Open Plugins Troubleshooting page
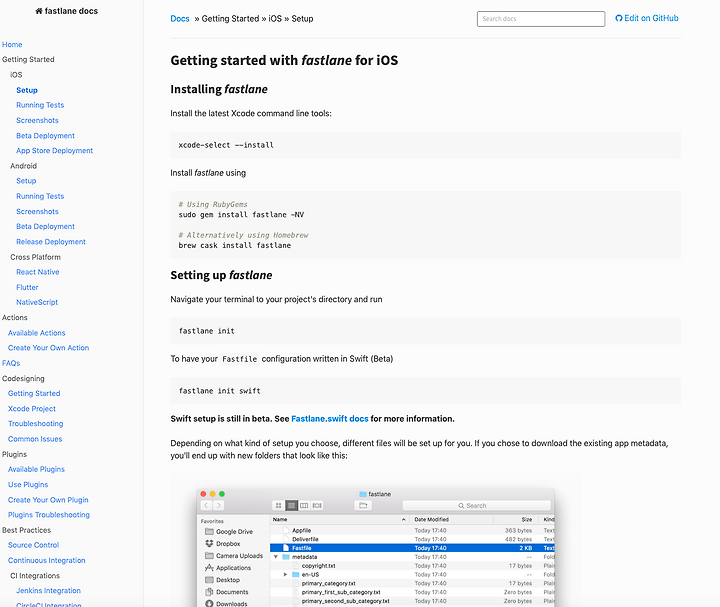The width and height of the screenshot is (720, 607). pyautogui.click(x=49, y=515)
